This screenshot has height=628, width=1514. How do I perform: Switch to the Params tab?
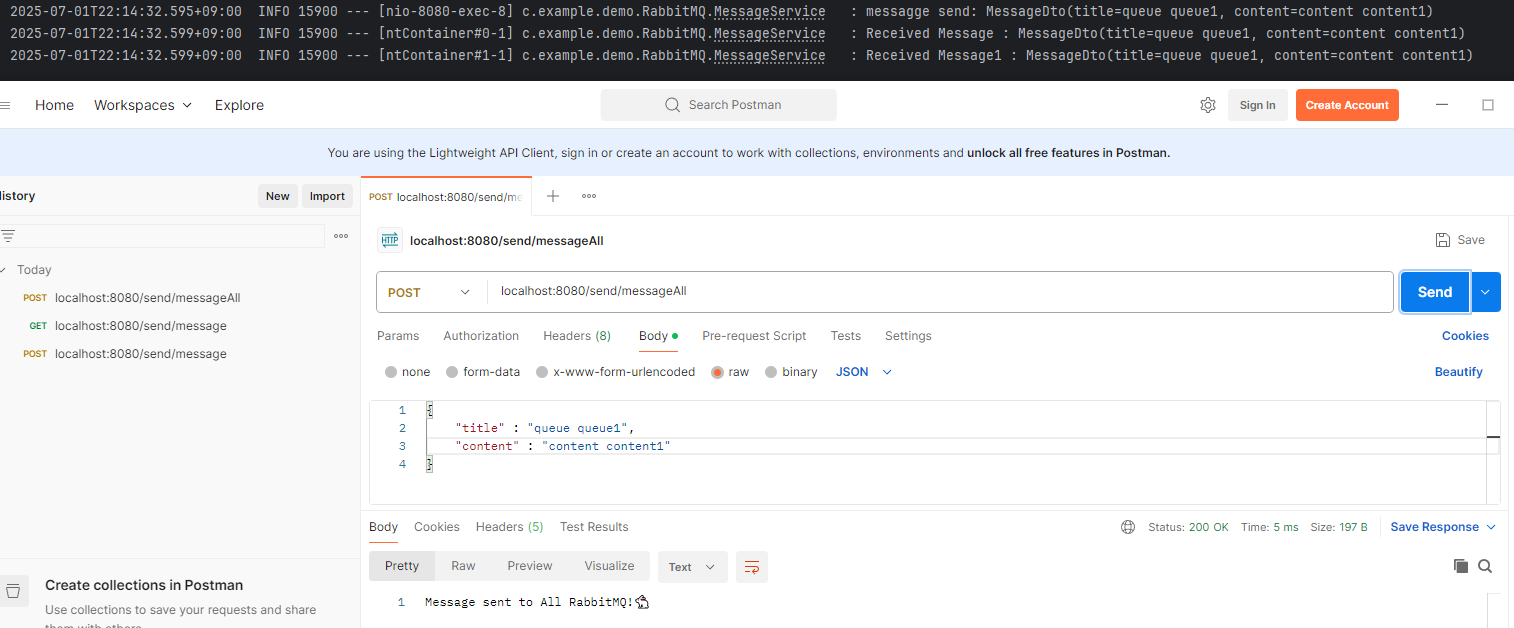(398, 336)
